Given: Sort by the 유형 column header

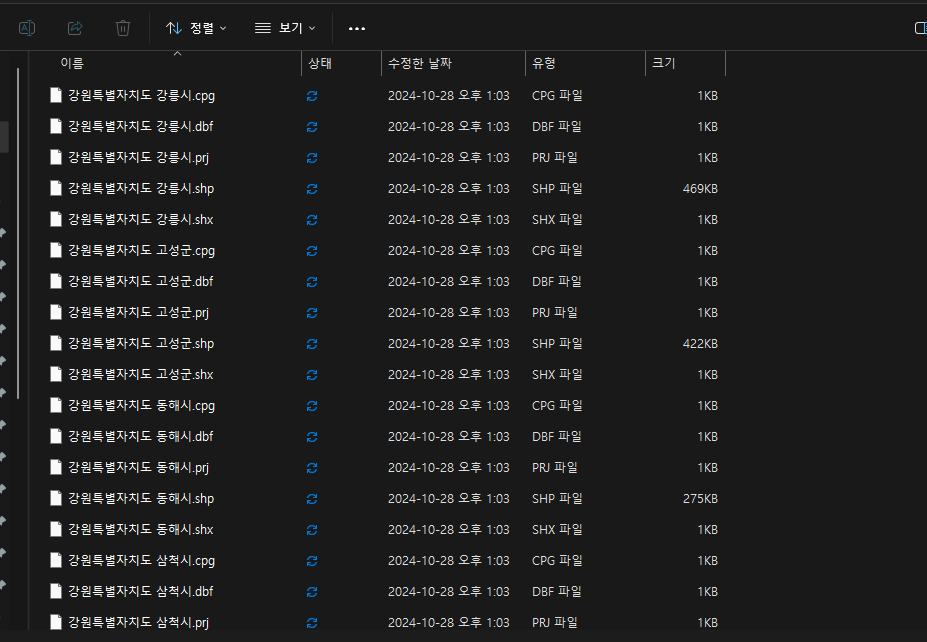Looking at the screenshot, I should coord(544,63).
